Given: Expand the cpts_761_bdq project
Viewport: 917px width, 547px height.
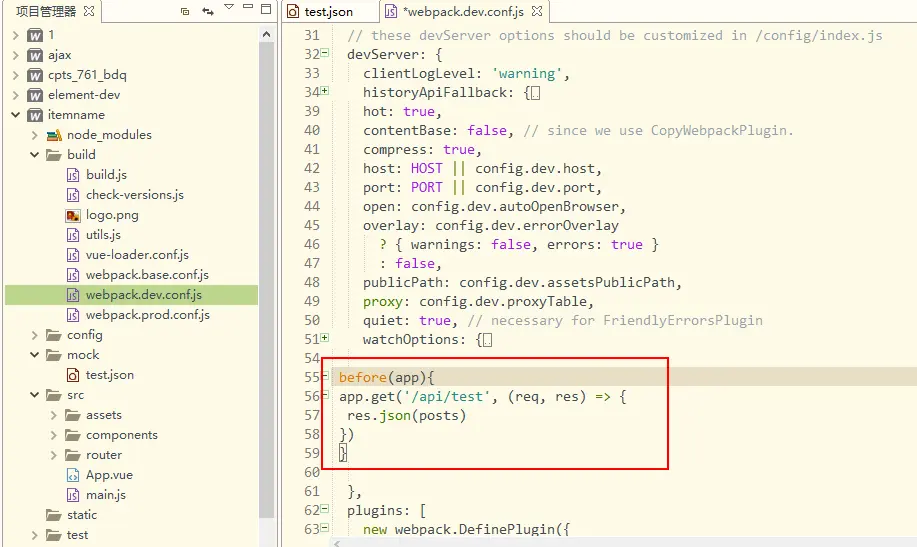Looking at the screenshot, I should click(16, 75).
